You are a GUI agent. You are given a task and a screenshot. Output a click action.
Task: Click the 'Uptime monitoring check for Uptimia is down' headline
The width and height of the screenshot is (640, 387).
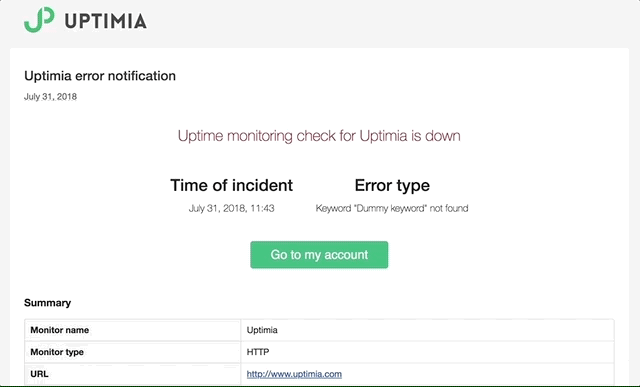[319, 136]
